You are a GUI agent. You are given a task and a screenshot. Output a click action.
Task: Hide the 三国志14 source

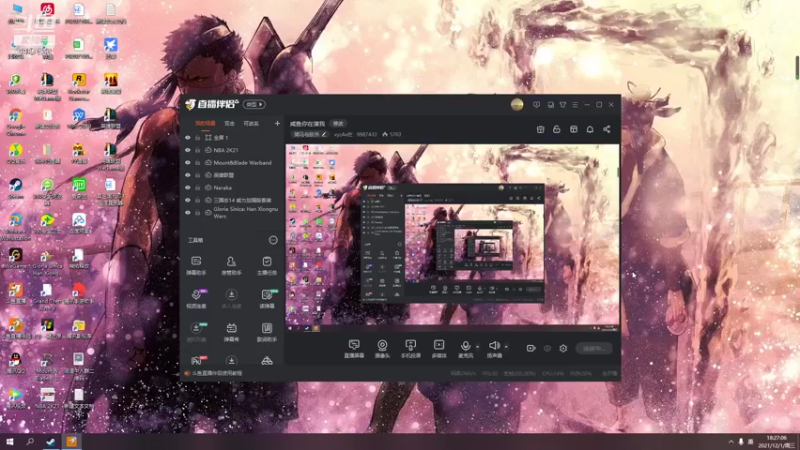click(188, 200)
